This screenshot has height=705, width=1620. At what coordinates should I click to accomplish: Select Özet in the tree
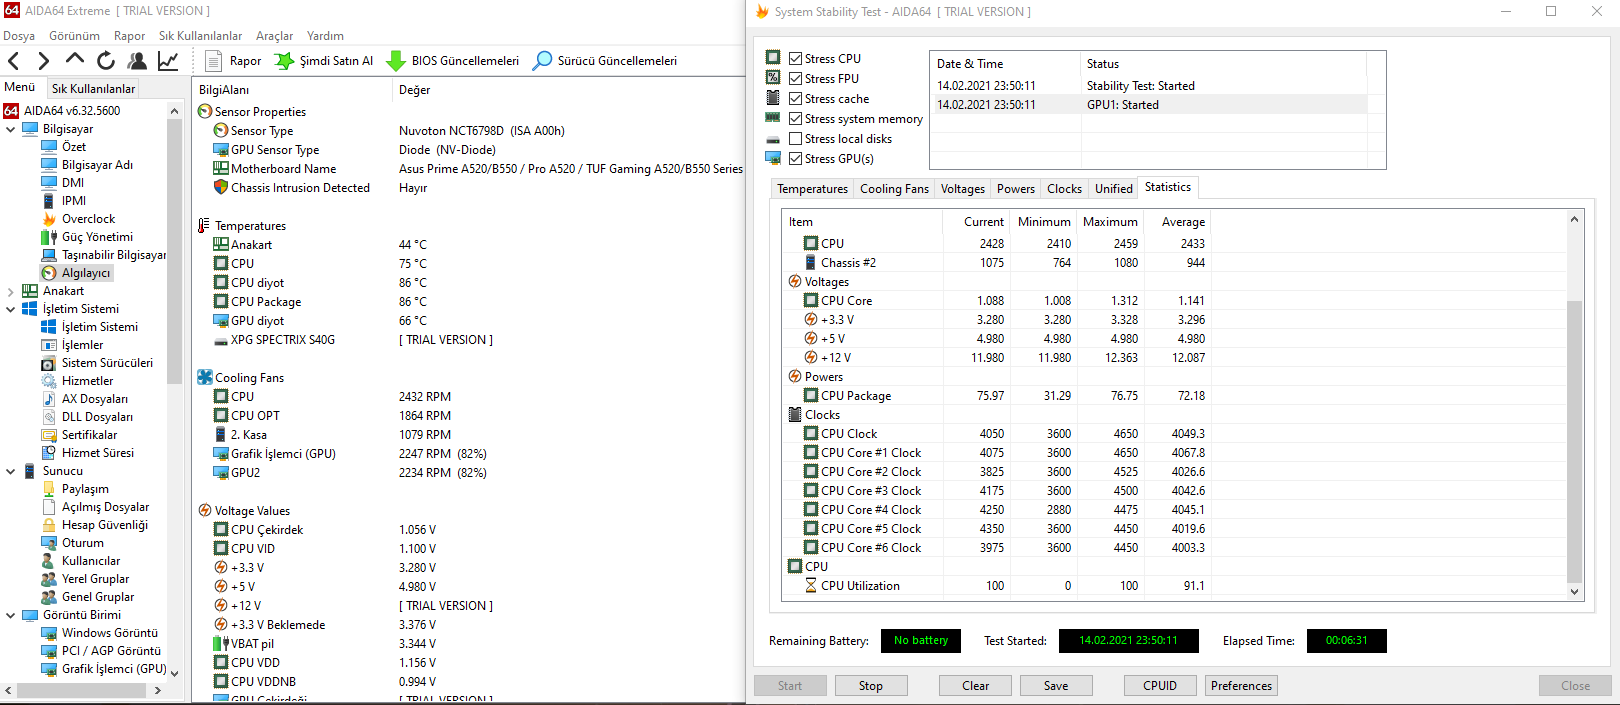click(x=74, y=147)
